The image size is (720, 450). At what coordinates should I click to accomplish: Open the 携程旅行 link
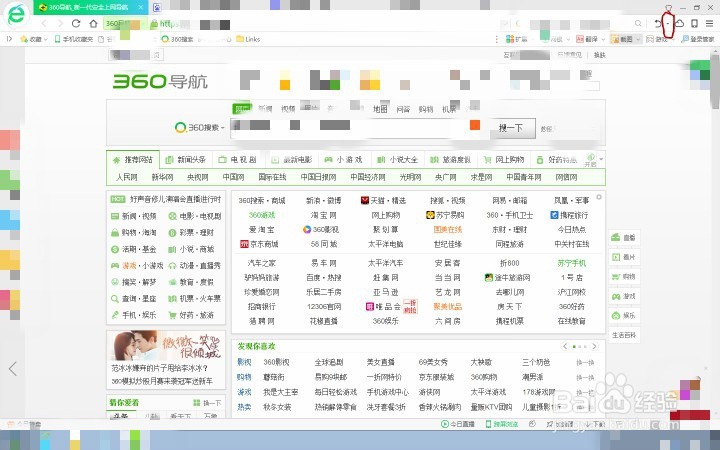569,215
